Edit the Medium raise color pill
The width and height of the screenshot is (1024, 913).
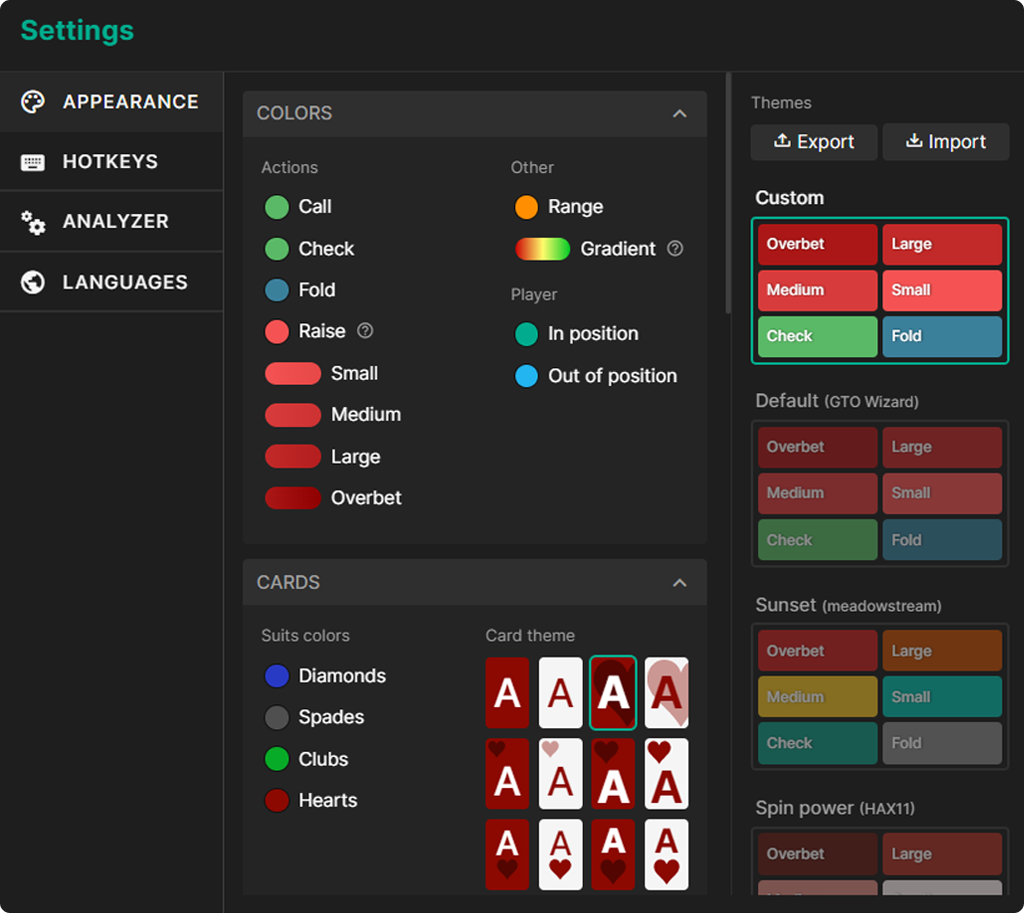click(293, 415)
